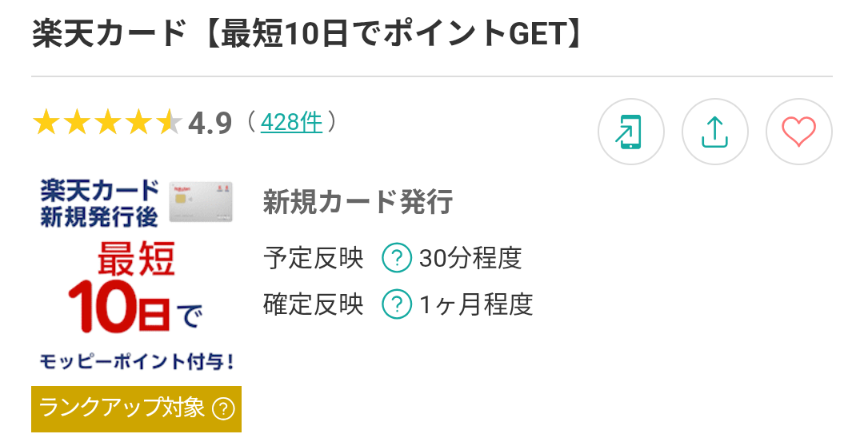Open help icon next to 予定反映
Screen dimensions: 864x437
click(x=397, y=258)
